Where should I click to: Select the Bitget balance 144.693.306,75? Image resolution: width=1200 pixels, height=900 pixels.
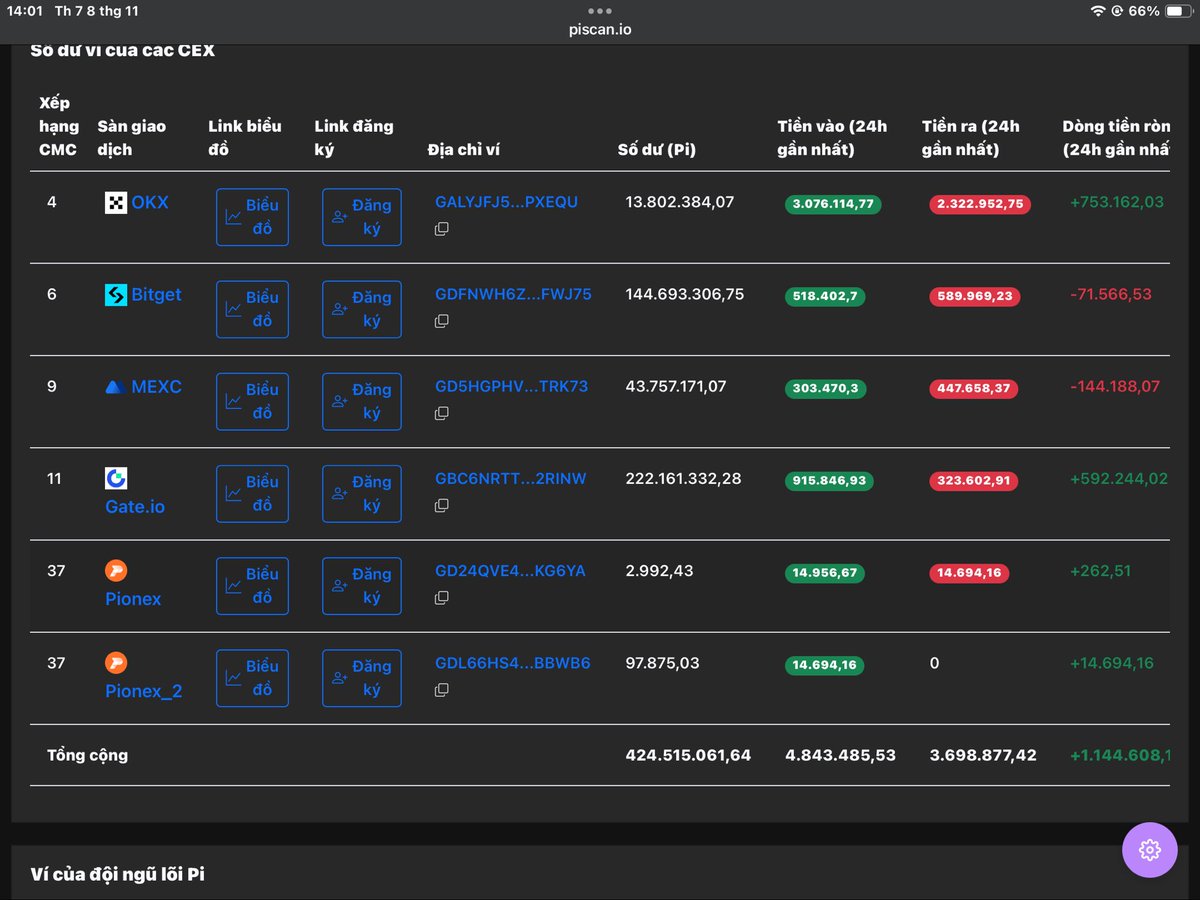(x=684, y=294)
